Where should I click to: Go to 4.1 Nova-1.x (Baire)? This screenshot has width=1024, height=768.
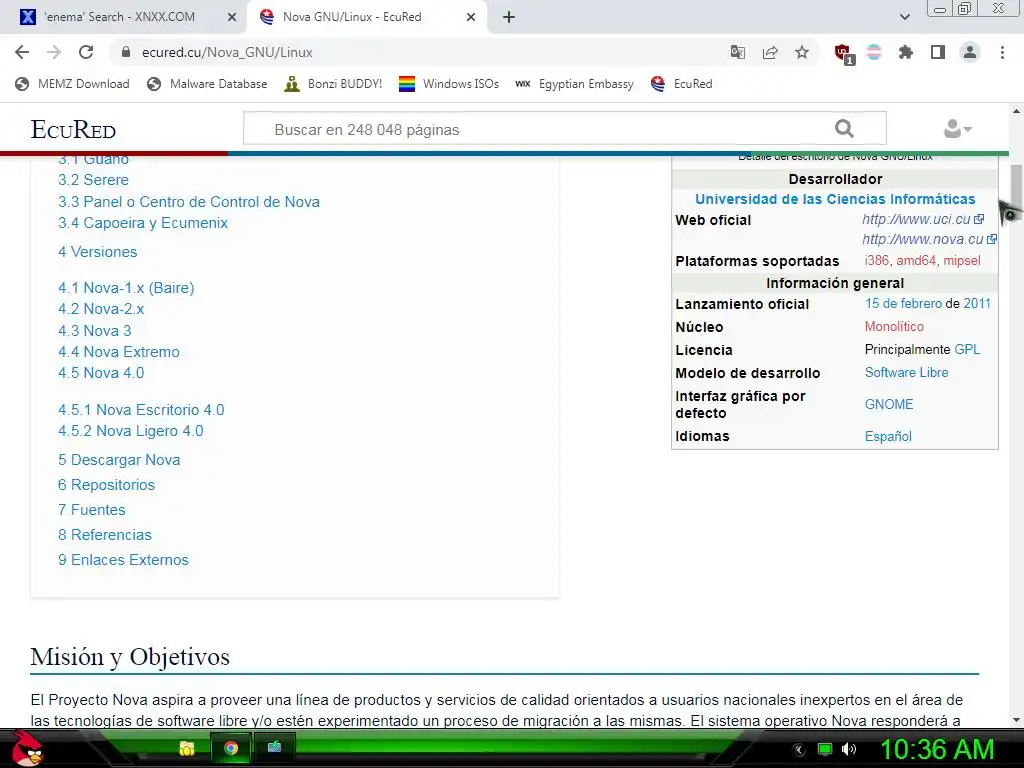point(126,287)
